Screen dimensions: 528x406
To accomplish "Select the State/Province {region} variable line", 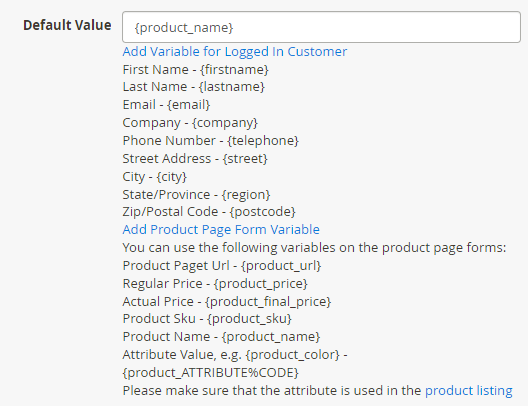I will (x=196, y=195).
